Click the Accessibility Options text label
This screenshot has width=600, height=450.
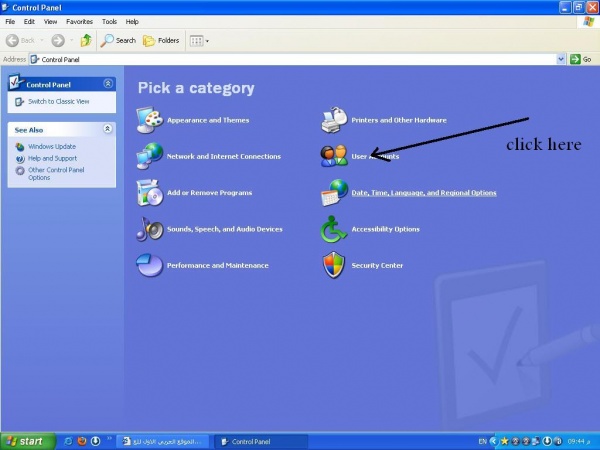click(x=386, y=229)
